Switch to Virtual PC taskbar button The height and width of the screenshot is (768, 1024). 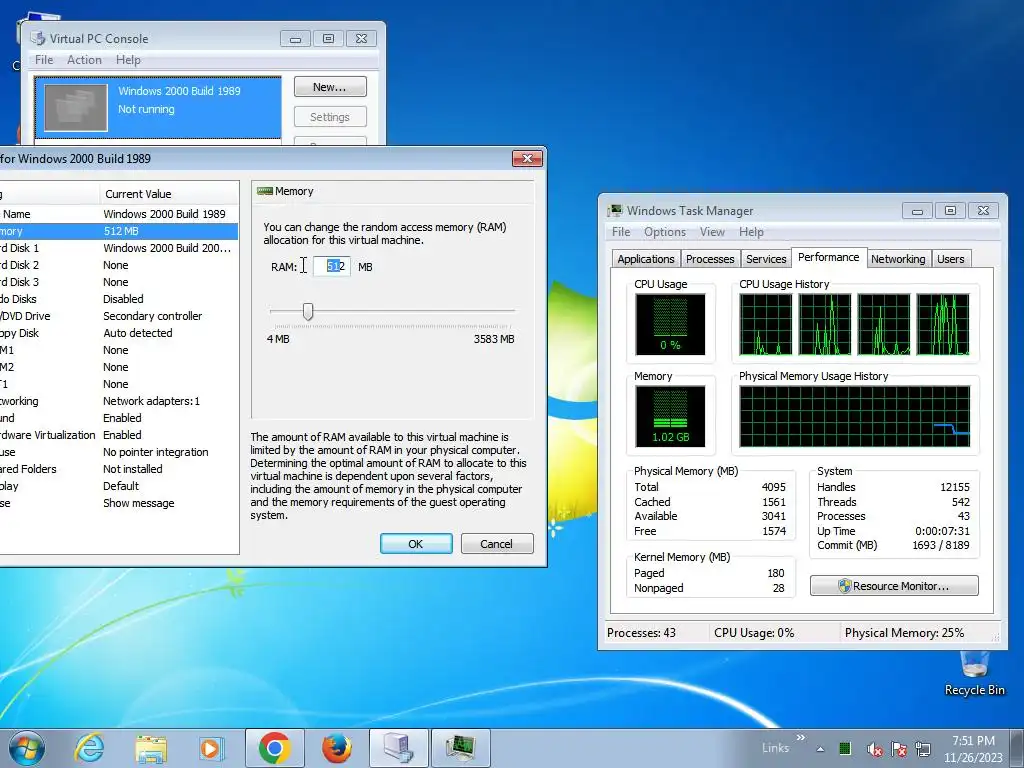click(398, 748)
